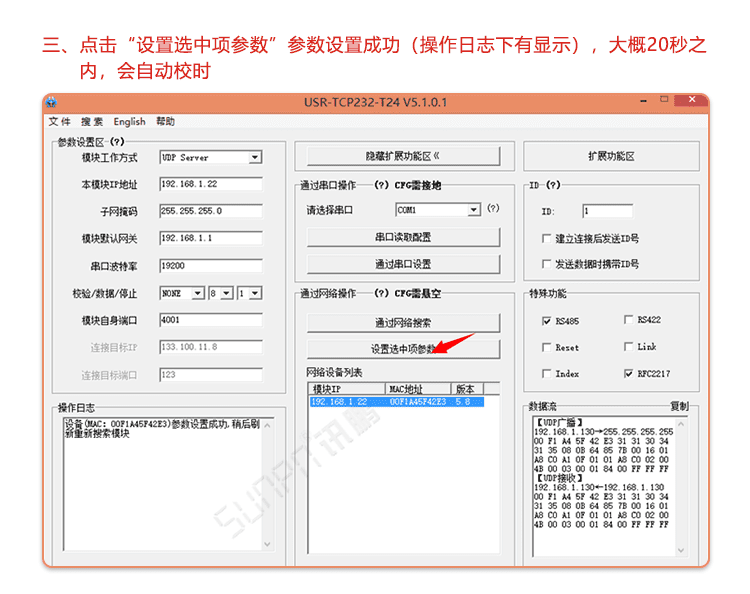
Task: Open the 文件 menu
Action: 59,121
